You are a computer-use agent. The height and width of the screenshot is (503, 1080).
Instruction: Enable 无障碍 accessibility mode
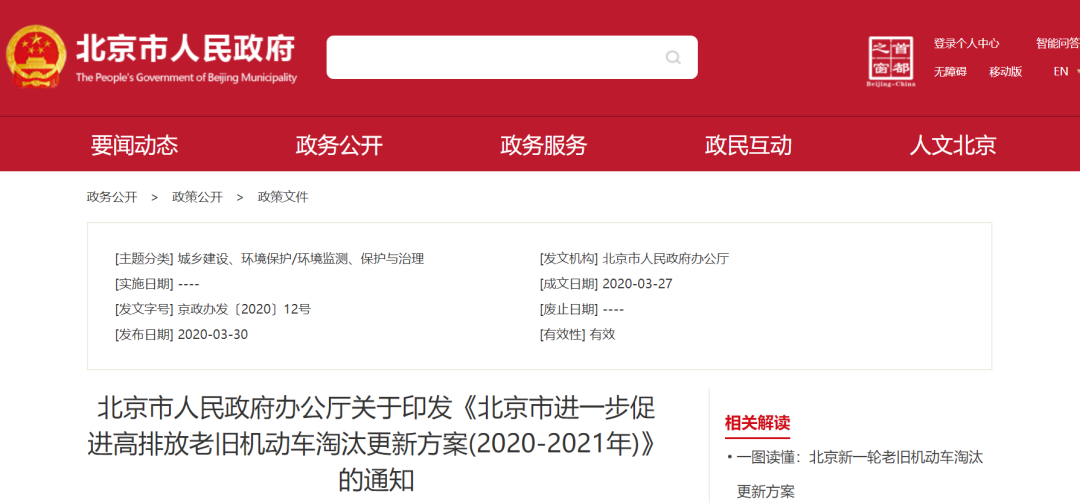point(951,72)
